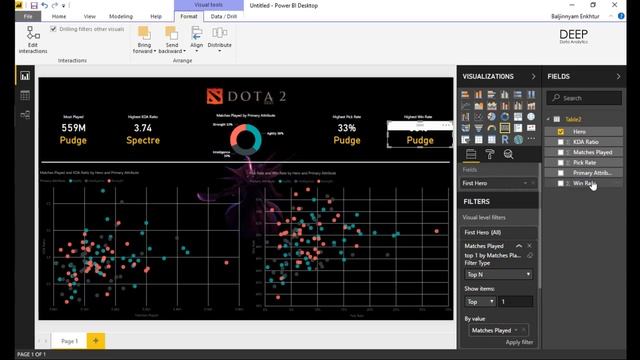
Task: Check the KDA Ratio field
Action: click(x=561, y=142)
